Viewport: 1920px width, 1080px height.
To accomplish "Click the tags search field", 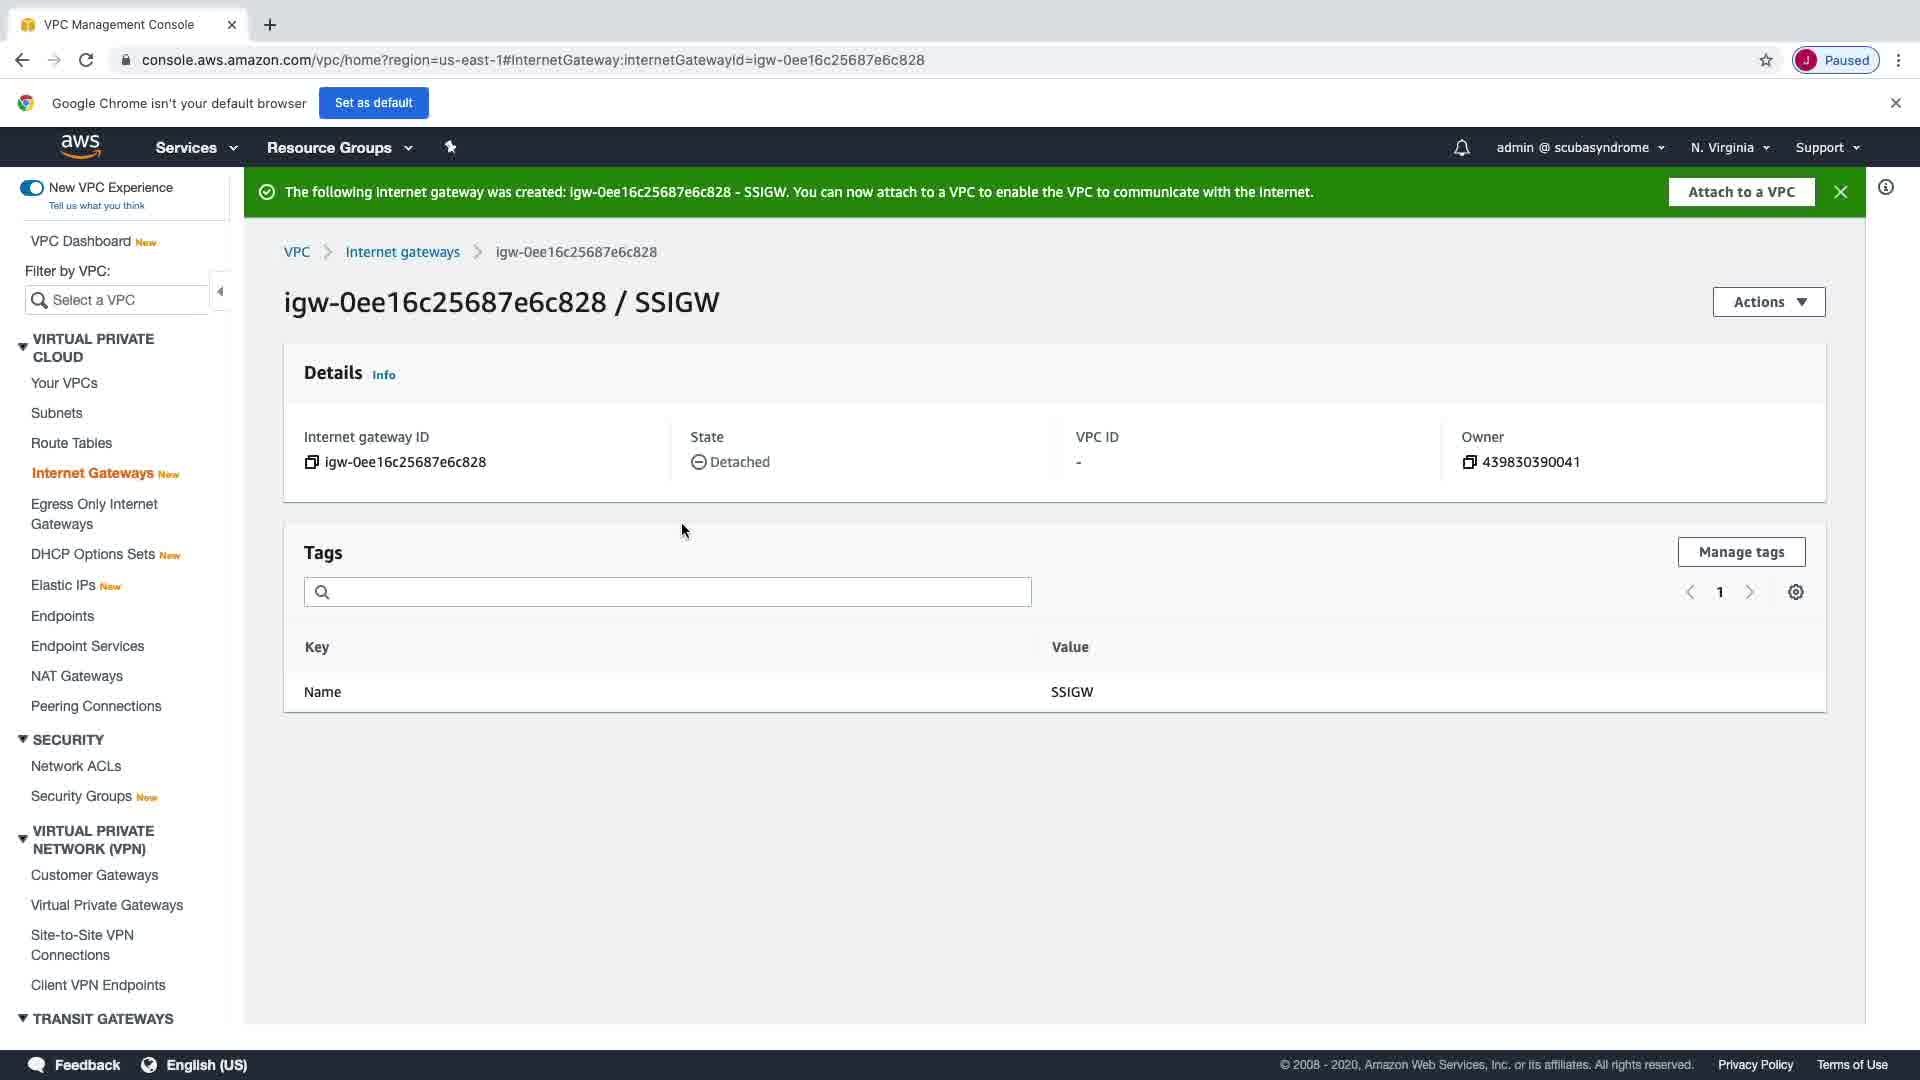I will pyautogui.click(x=667, y=592).
